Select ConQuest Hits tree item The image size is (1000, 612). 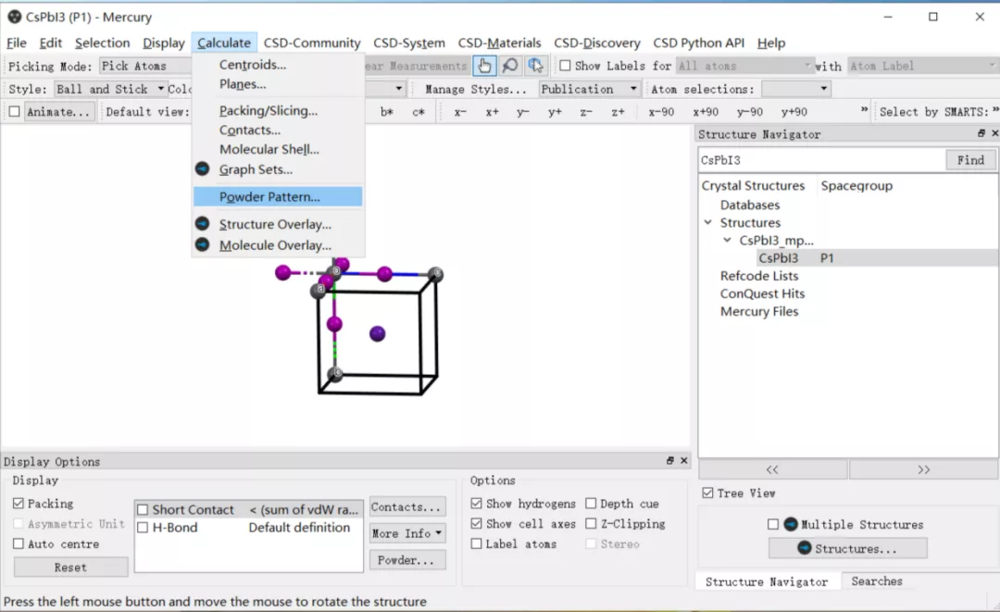point(762,293)
